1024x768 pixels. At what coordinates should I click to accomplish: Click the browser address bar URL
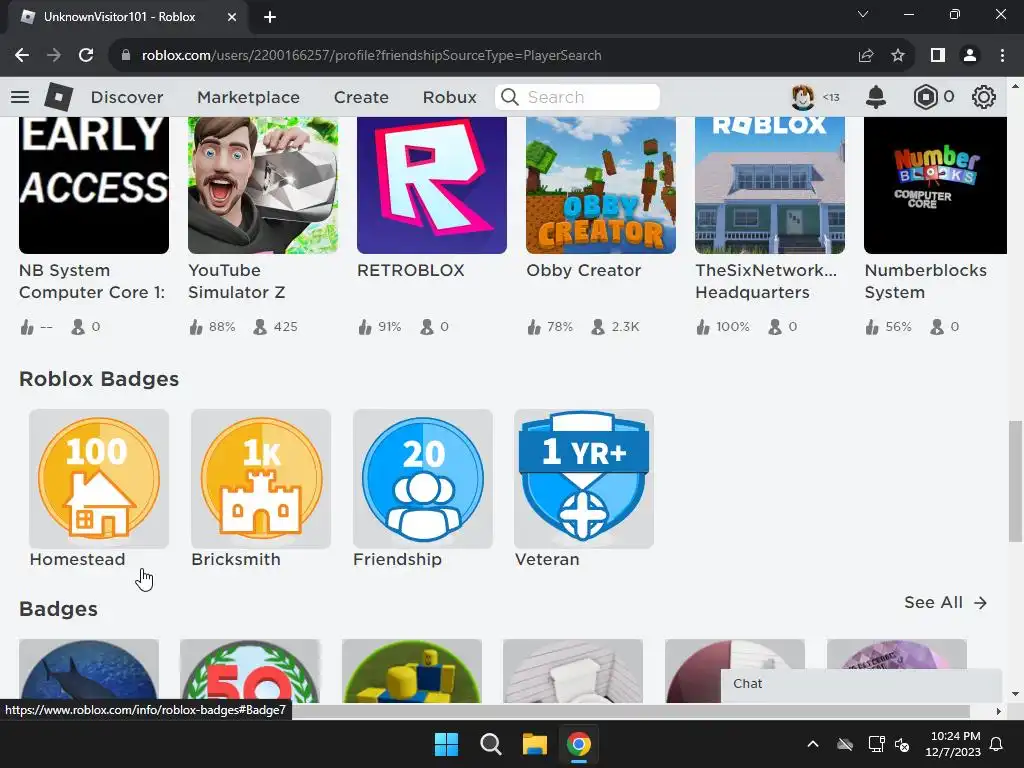pyautogui.click(x=371, y=56)
